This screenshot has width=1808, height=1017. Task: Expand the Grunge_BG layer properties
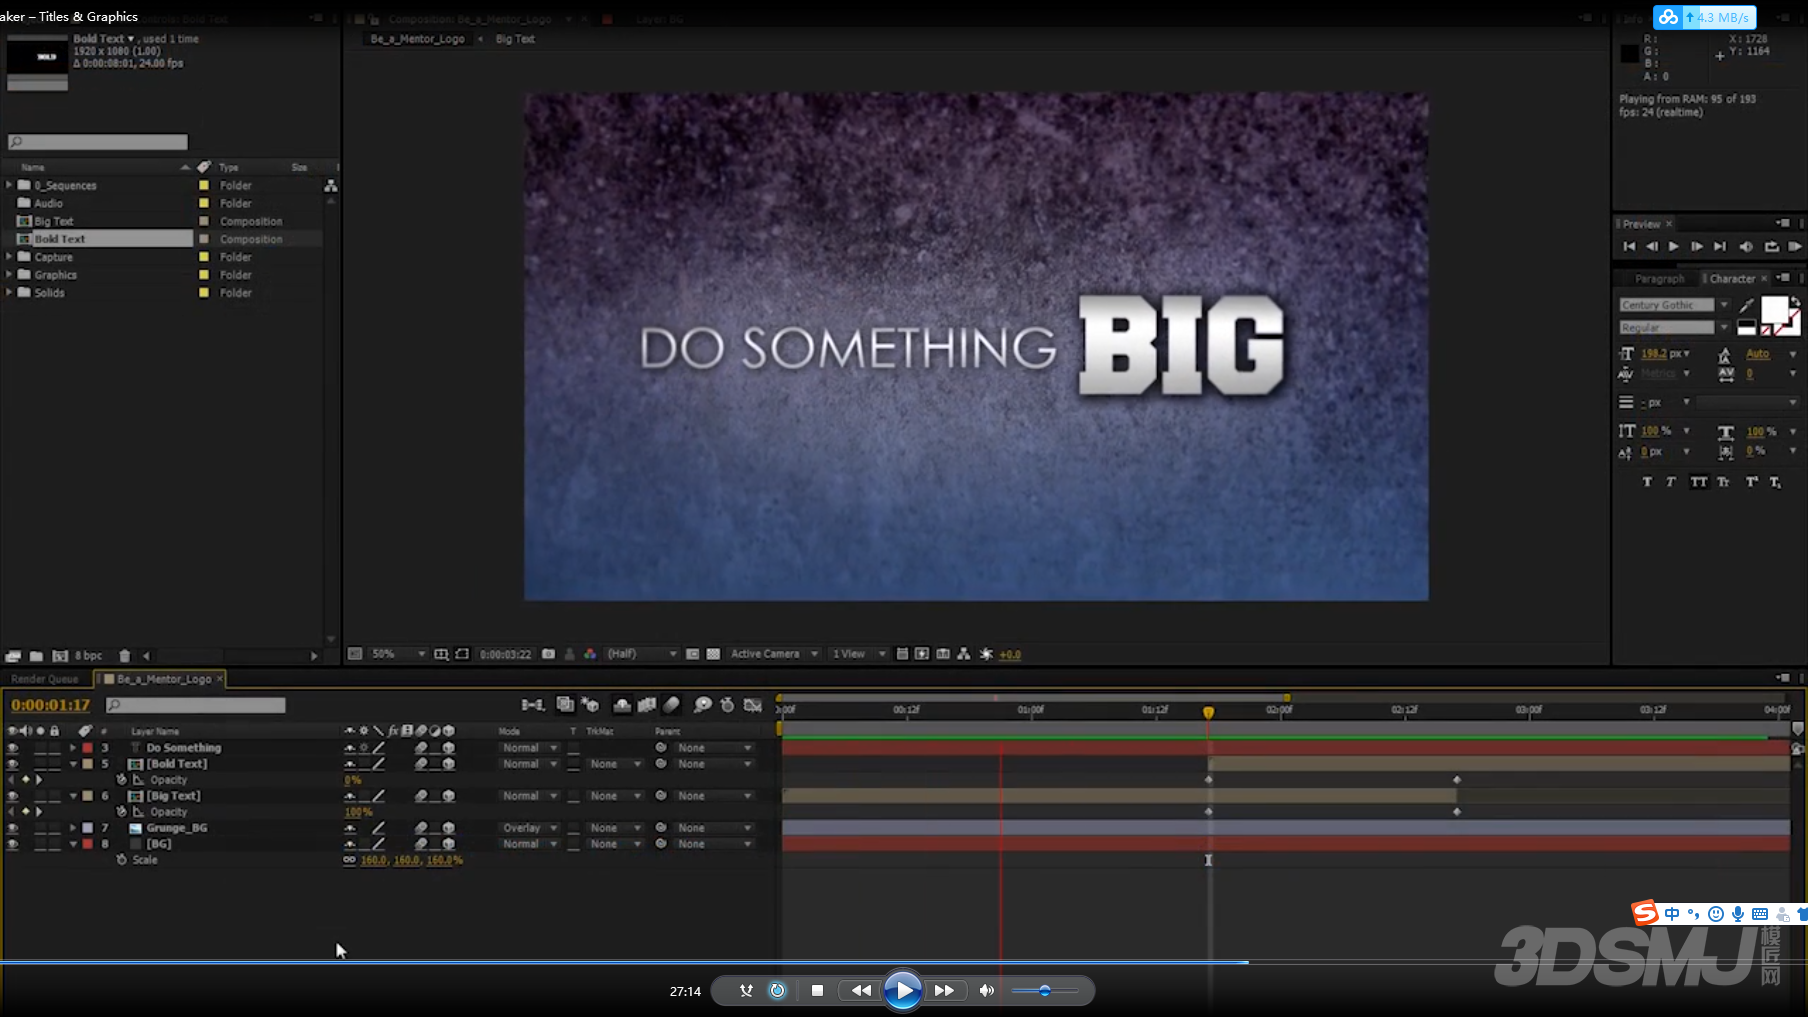tap(72, 828)
